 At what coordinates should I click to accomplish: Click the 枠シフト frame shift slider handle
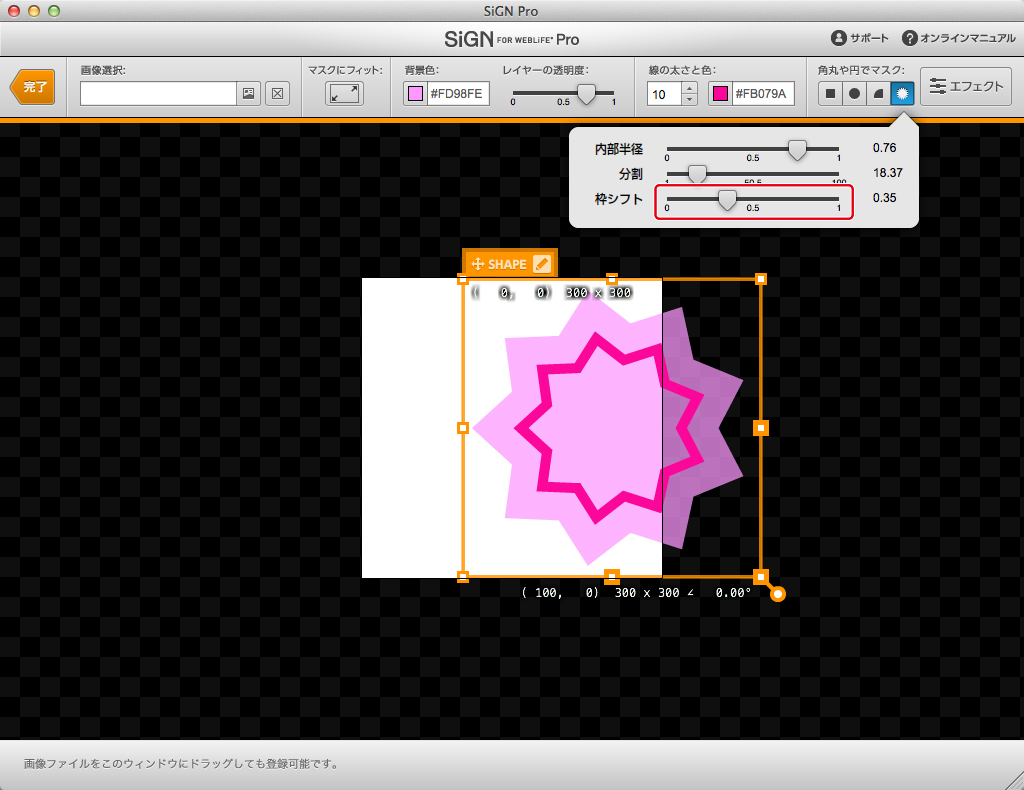(727, 199)
